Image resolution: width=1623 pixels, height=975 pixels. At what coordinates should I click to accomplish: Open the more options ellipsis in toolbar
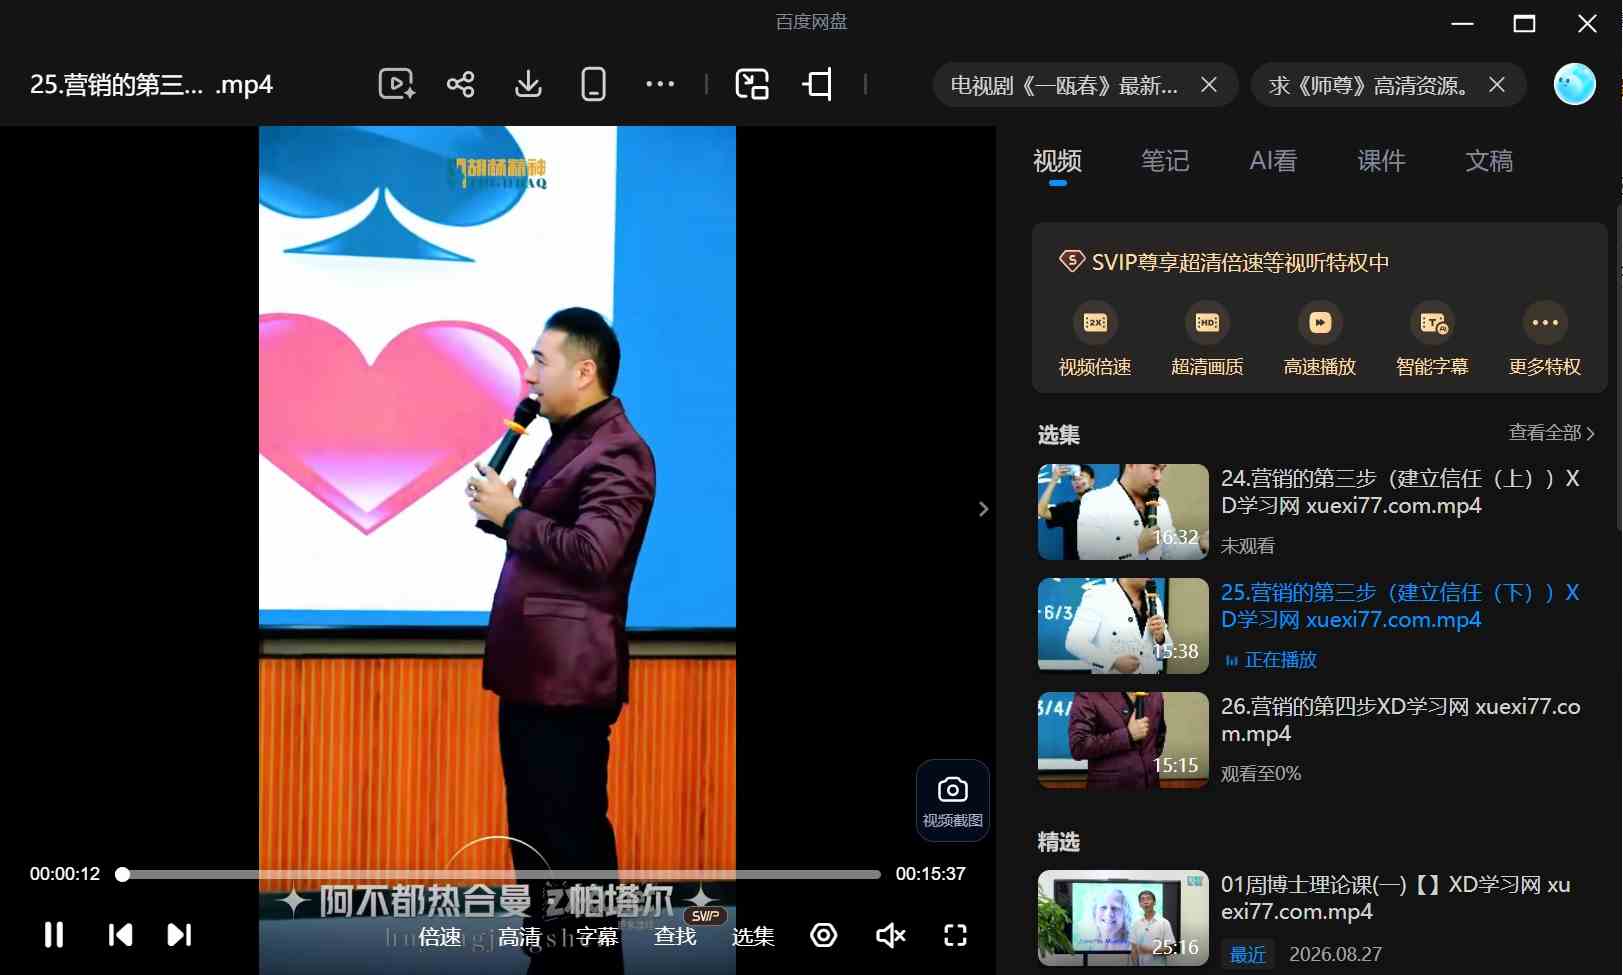(660, 84)
